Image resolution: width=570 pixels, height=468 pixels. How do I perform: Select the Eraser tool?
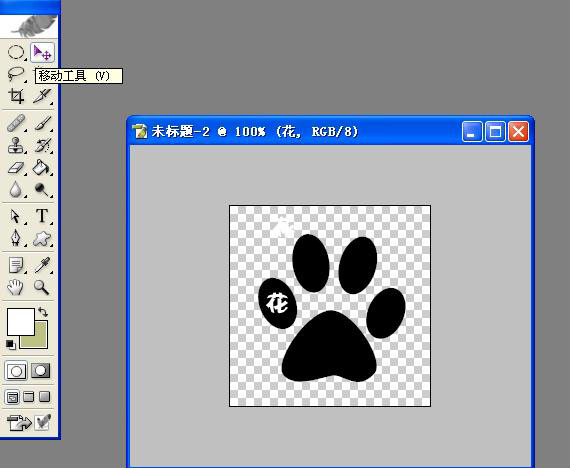pyautogui.click(x=16, y=168)
